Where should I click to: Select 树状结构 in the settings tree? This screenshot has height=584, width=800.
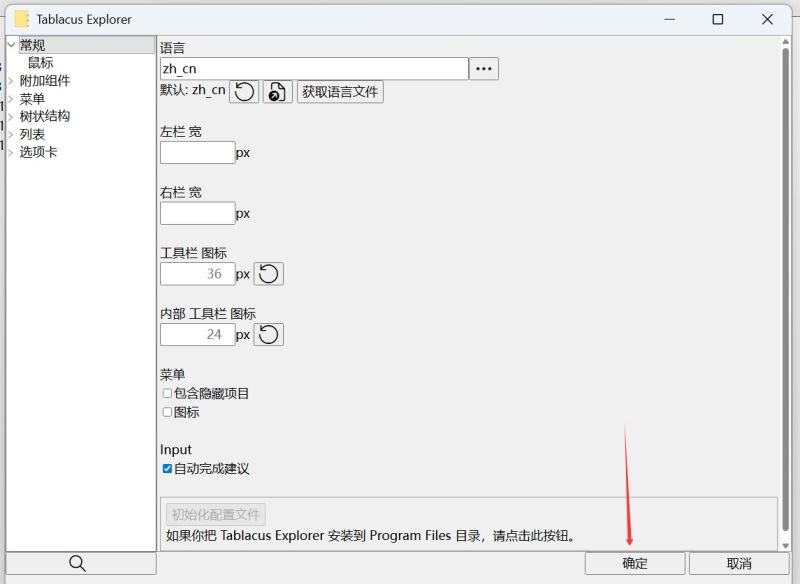click(x=45, y=116)
